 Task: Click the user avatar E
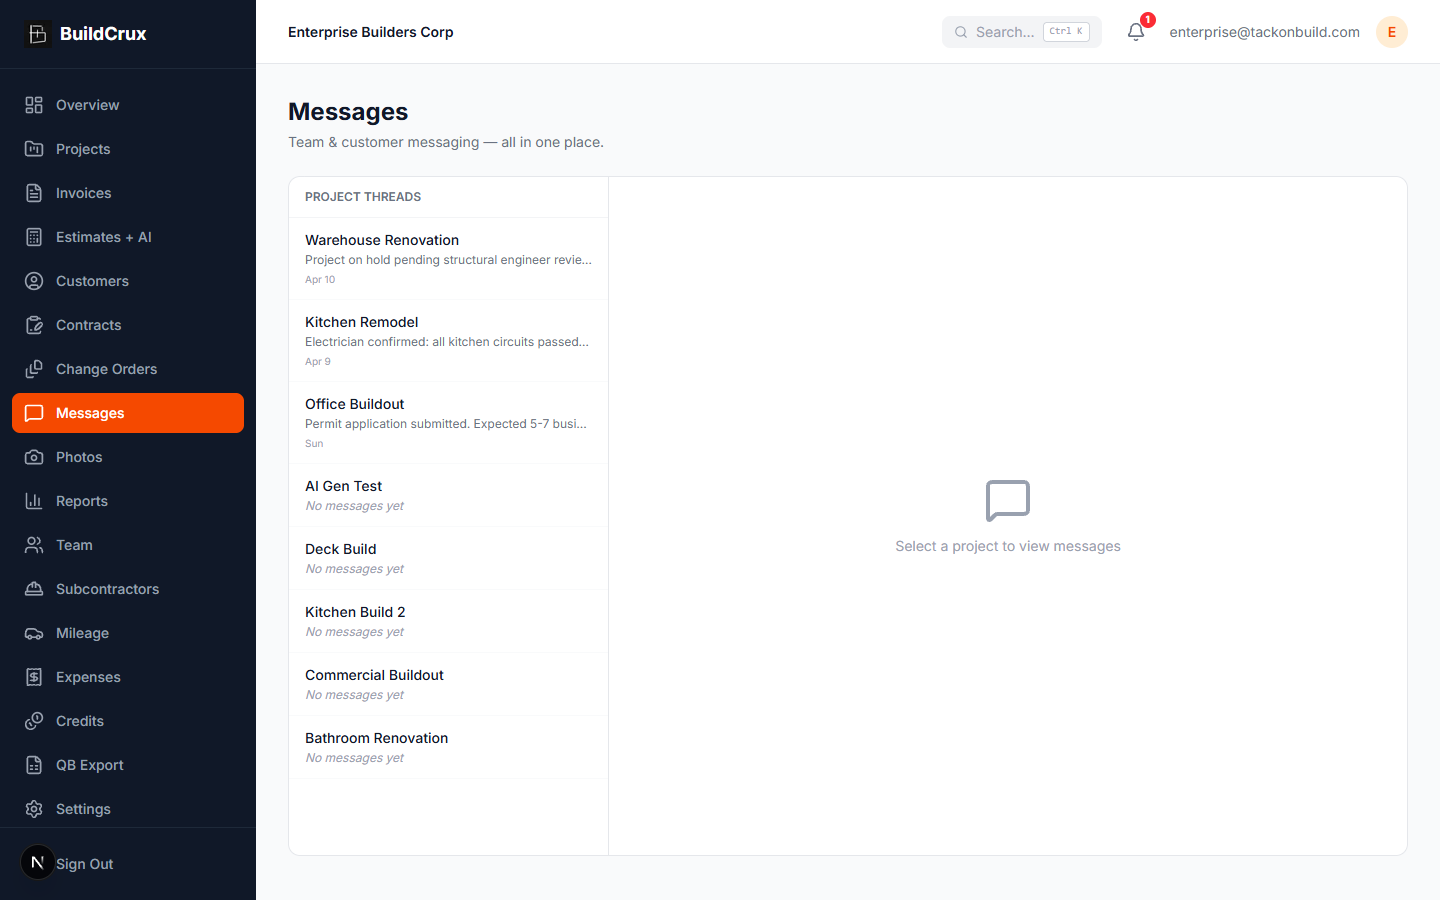1392,32
